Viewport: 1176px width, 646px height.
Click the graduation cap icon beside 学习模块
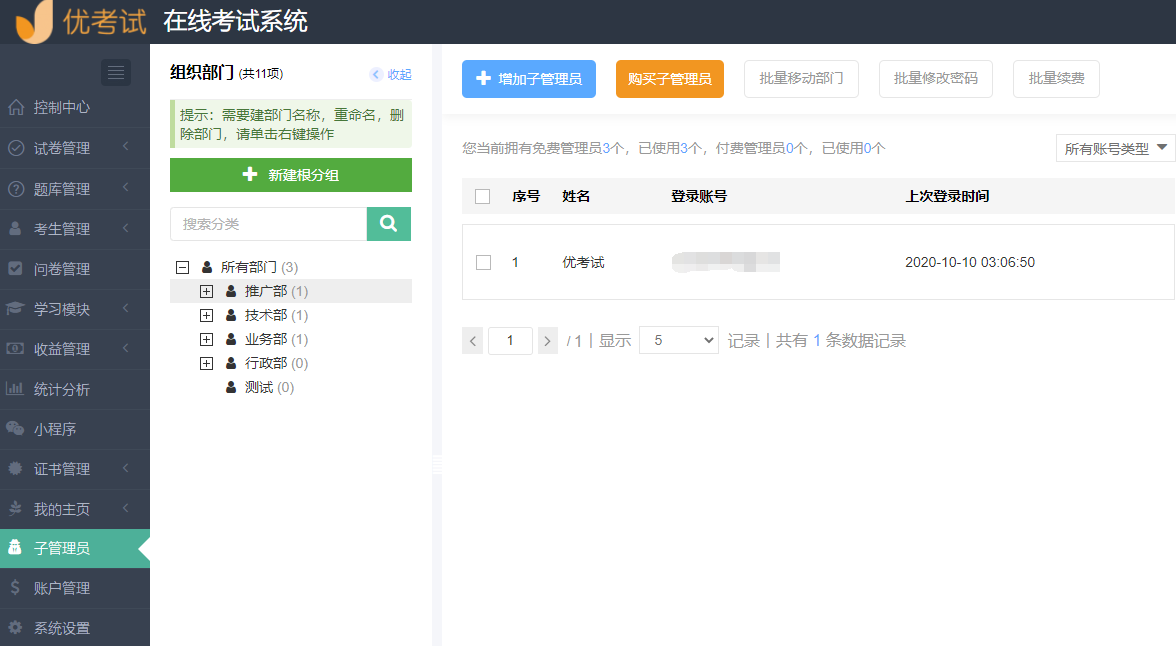point(15,308)
